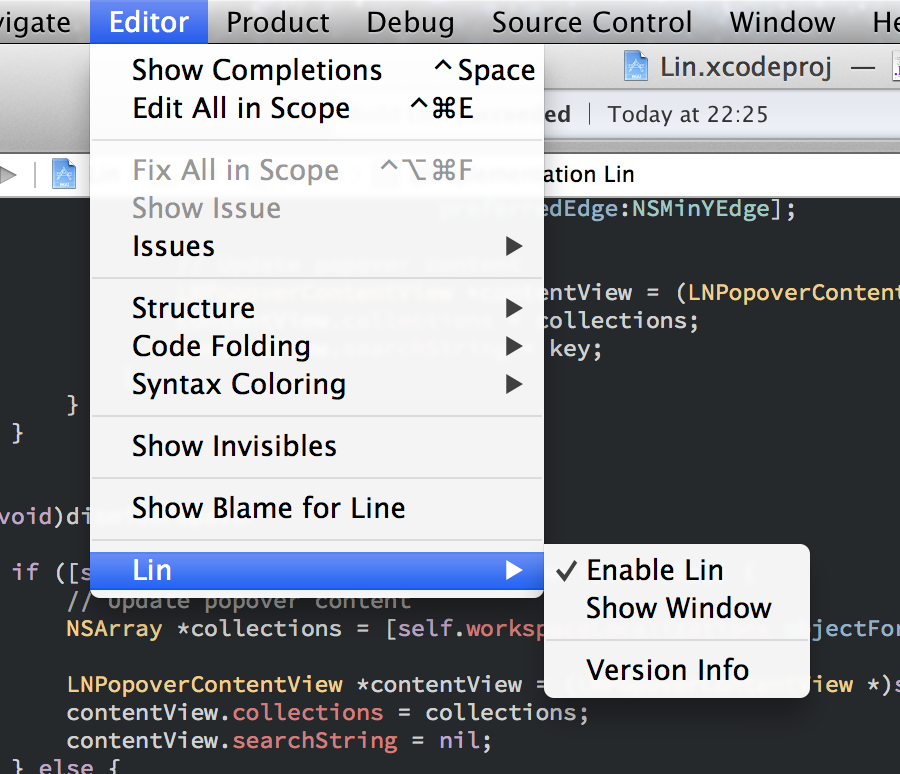Click the Lin.xcodeproj file icon in title bar
The image size is (900, 774).
[637, 67]
